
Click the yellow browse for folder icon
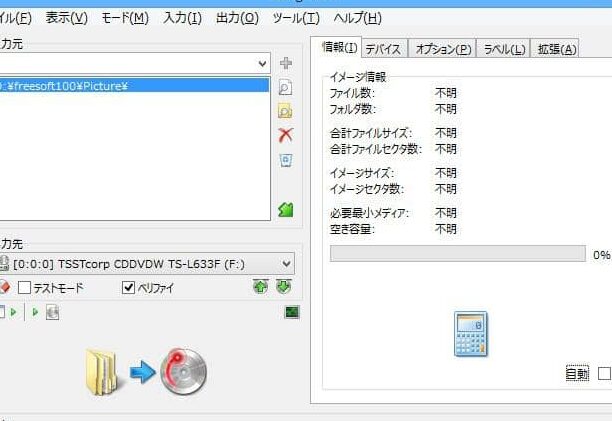[285, 111]
